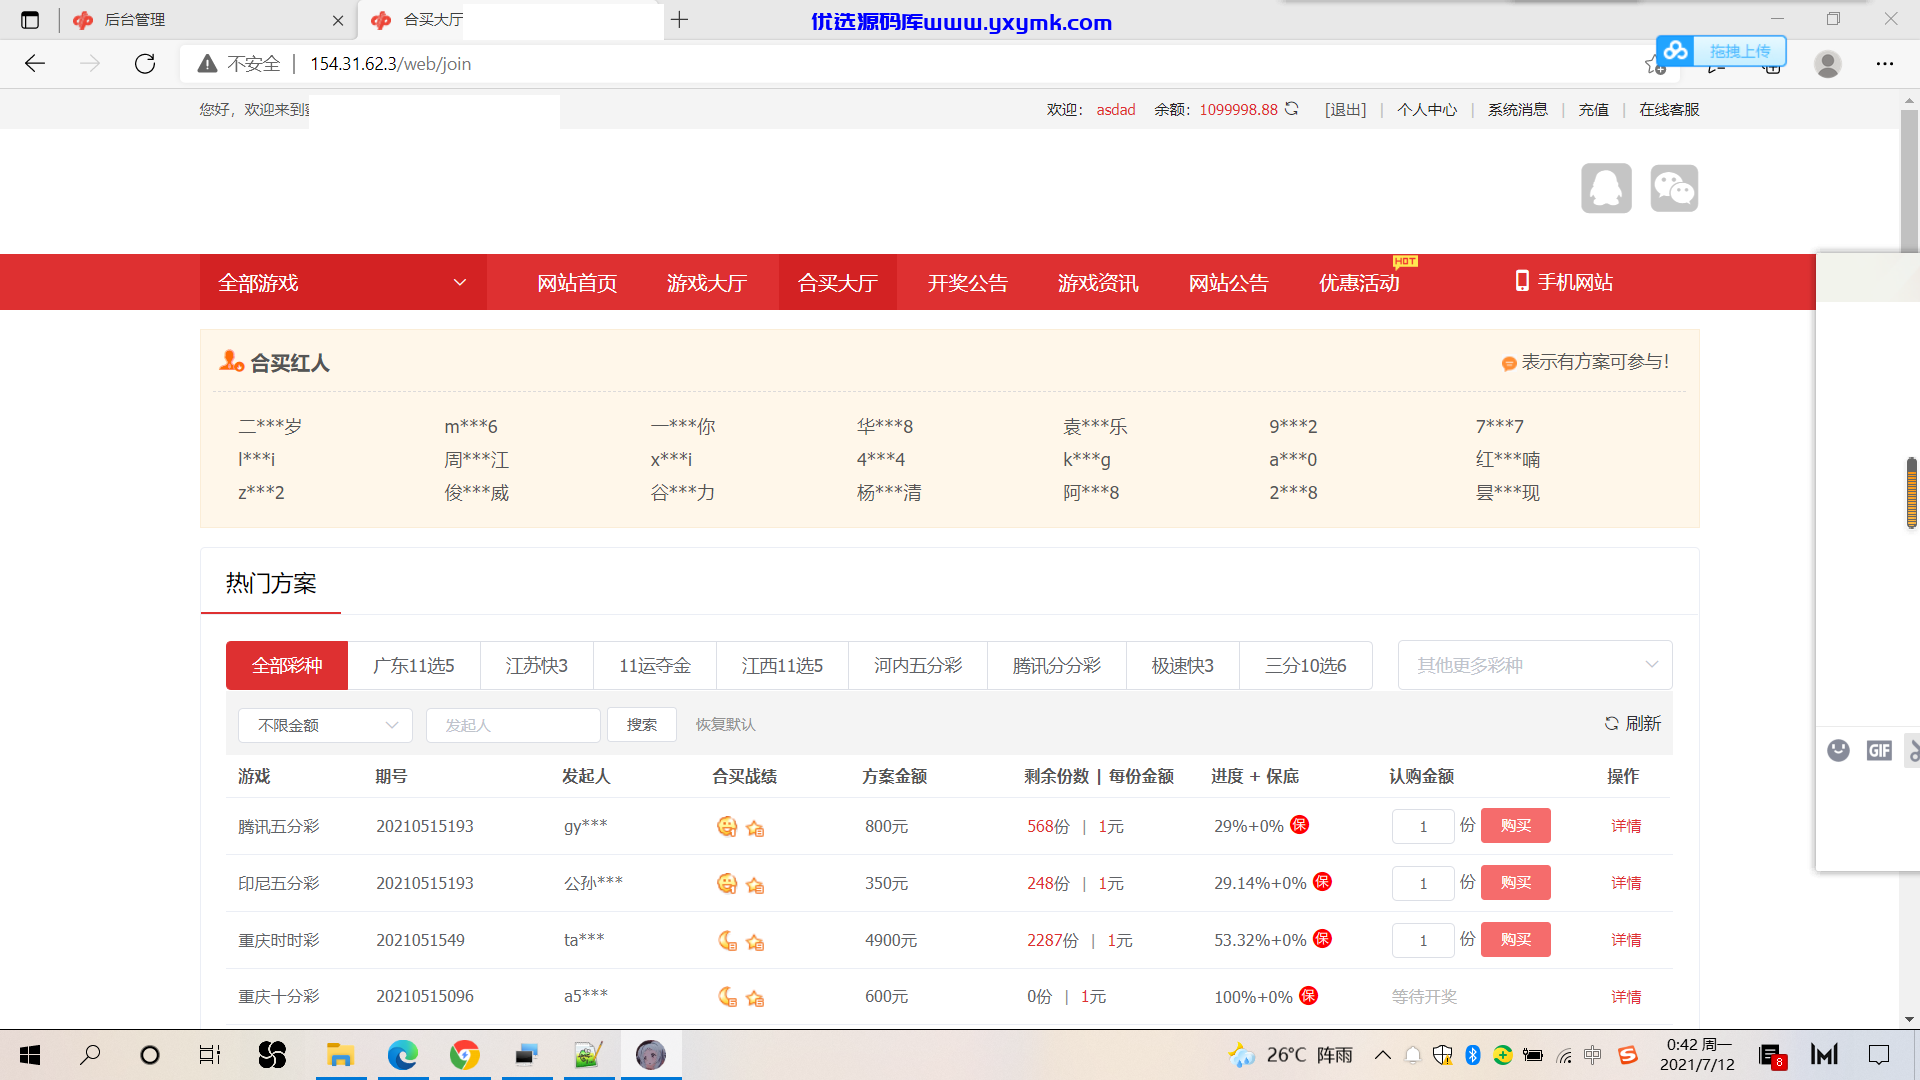The height and width of the screenshot is (1080, 1920).
Task: Click 合买战绩 medal icon in gy*** row
Action: pos(727,826)
